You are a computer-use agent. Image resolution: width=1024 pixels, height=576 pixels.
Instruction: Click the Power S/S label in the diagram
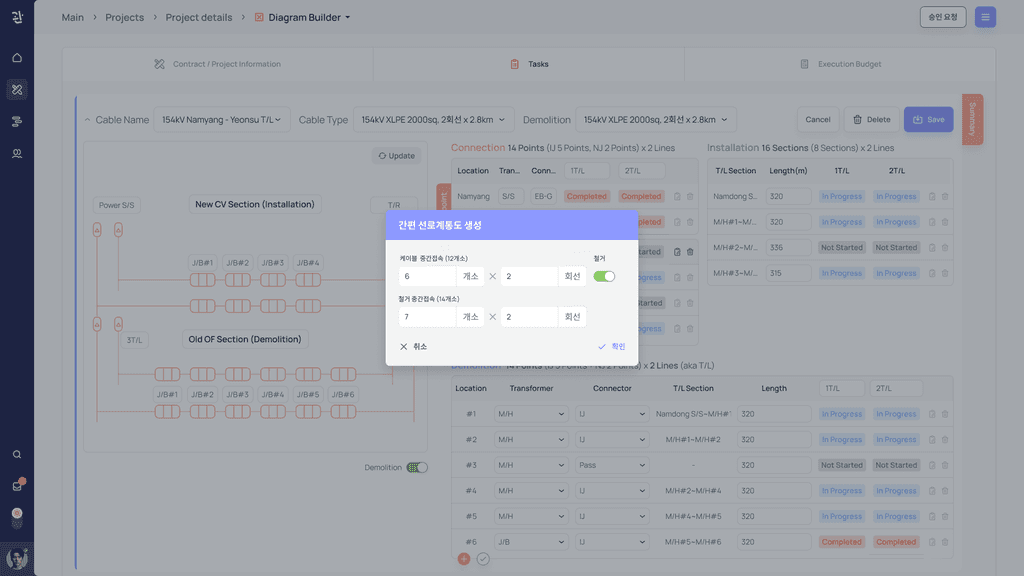(116, 205)
